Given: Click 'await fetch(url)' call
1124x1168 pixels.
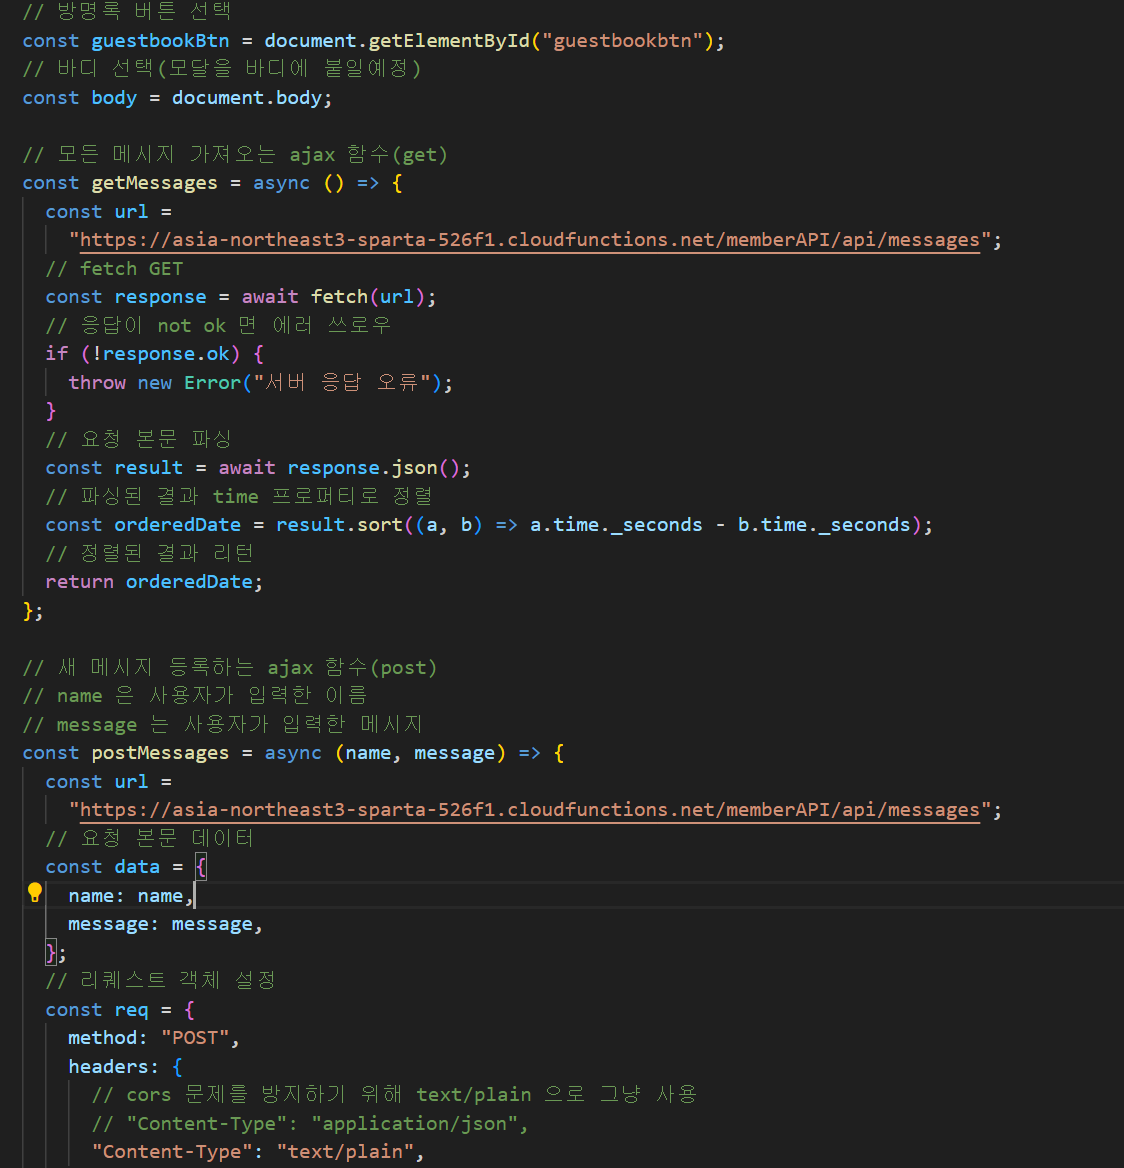Looking at the screenshot, I should point(333,297).
